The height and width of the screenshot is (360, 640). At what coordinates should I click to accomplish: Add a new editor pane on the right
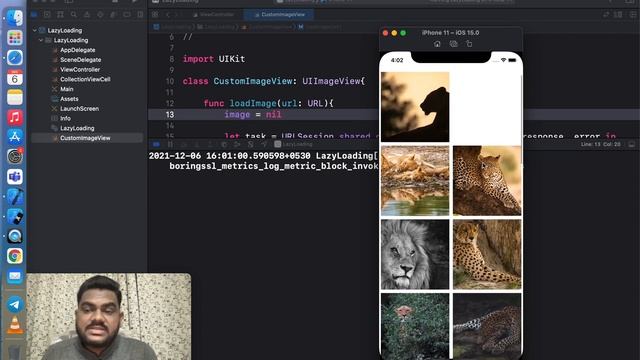pyautogui.click(x=633, y=15)
